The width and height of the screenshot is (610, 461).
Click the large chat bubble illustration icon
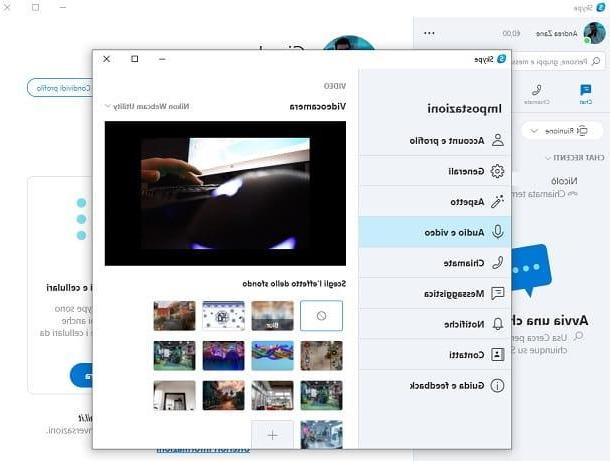[531, 270]
